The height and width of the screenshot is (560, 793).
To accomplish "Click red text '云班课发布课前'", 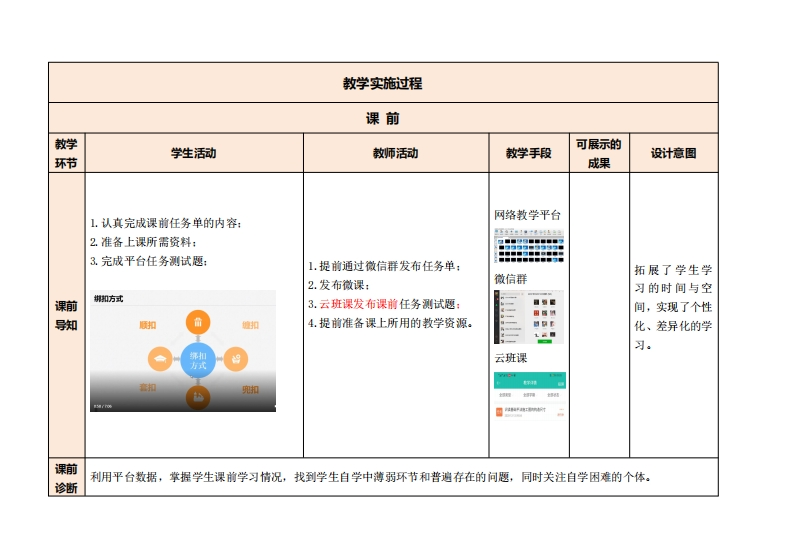I will click(x=359, y=304).
